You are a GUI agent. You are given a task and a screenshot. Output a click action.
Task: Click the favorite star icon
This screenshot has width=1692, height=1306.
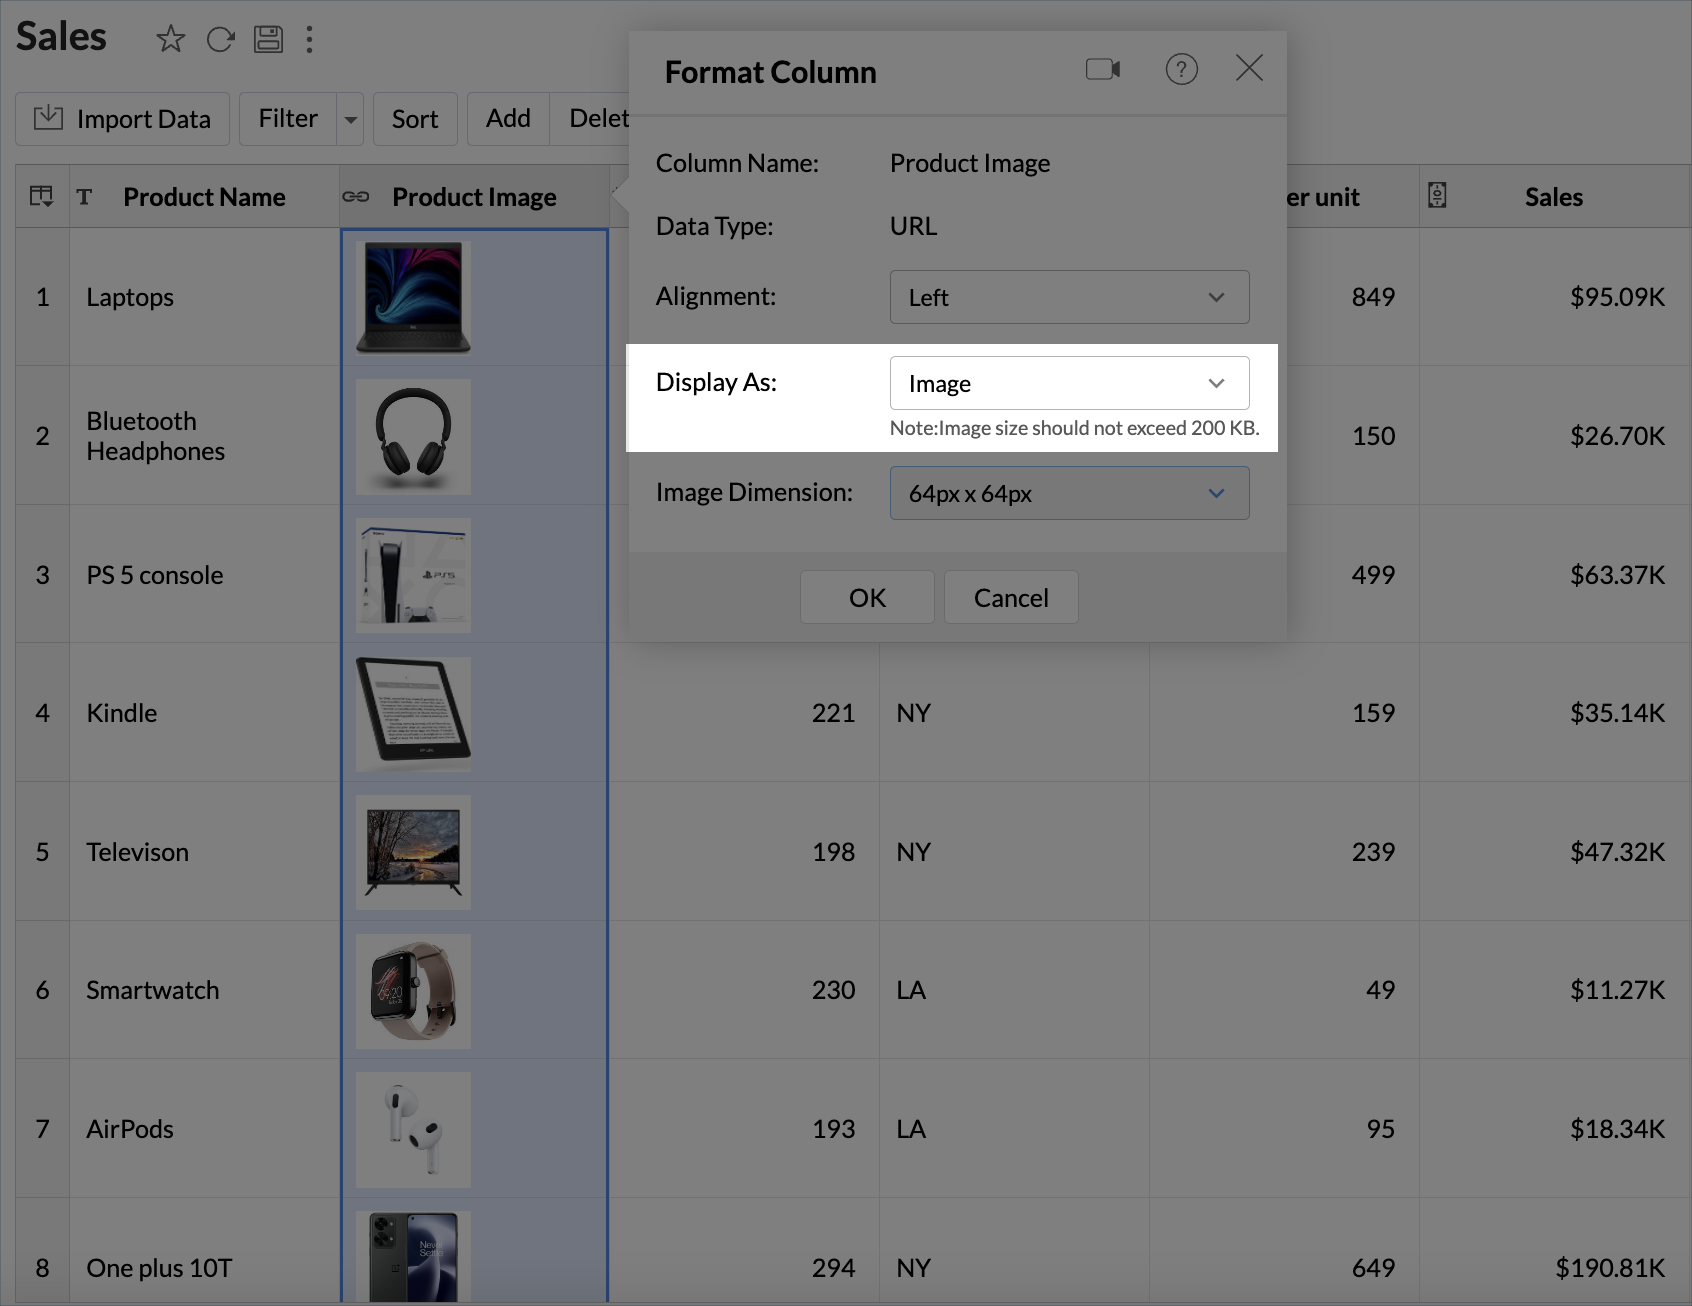[x=171, y=39]
